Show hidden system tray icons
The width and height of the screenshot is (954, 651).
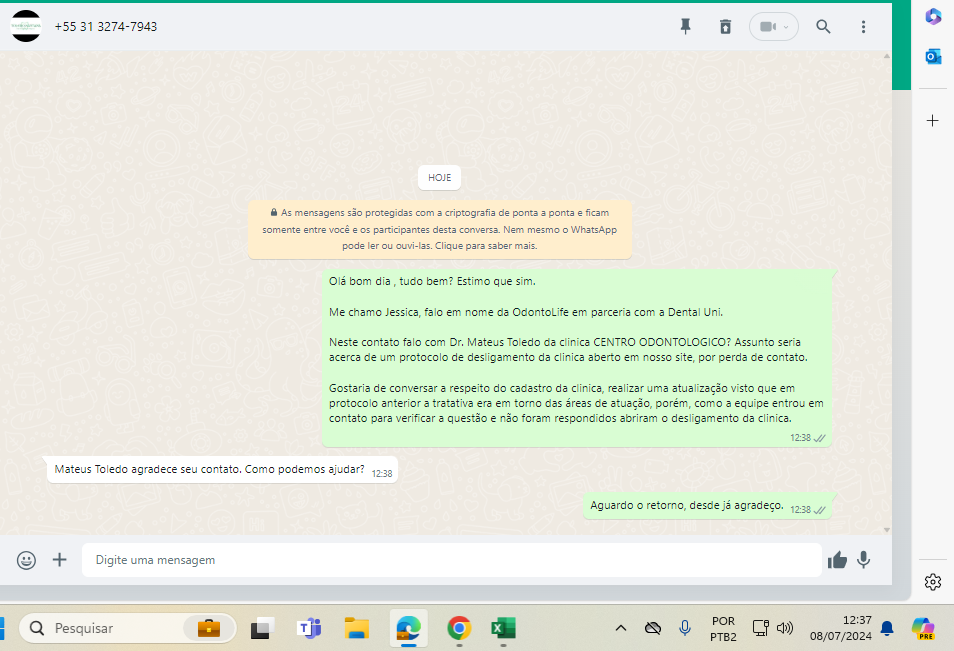[x=621, y=628]
